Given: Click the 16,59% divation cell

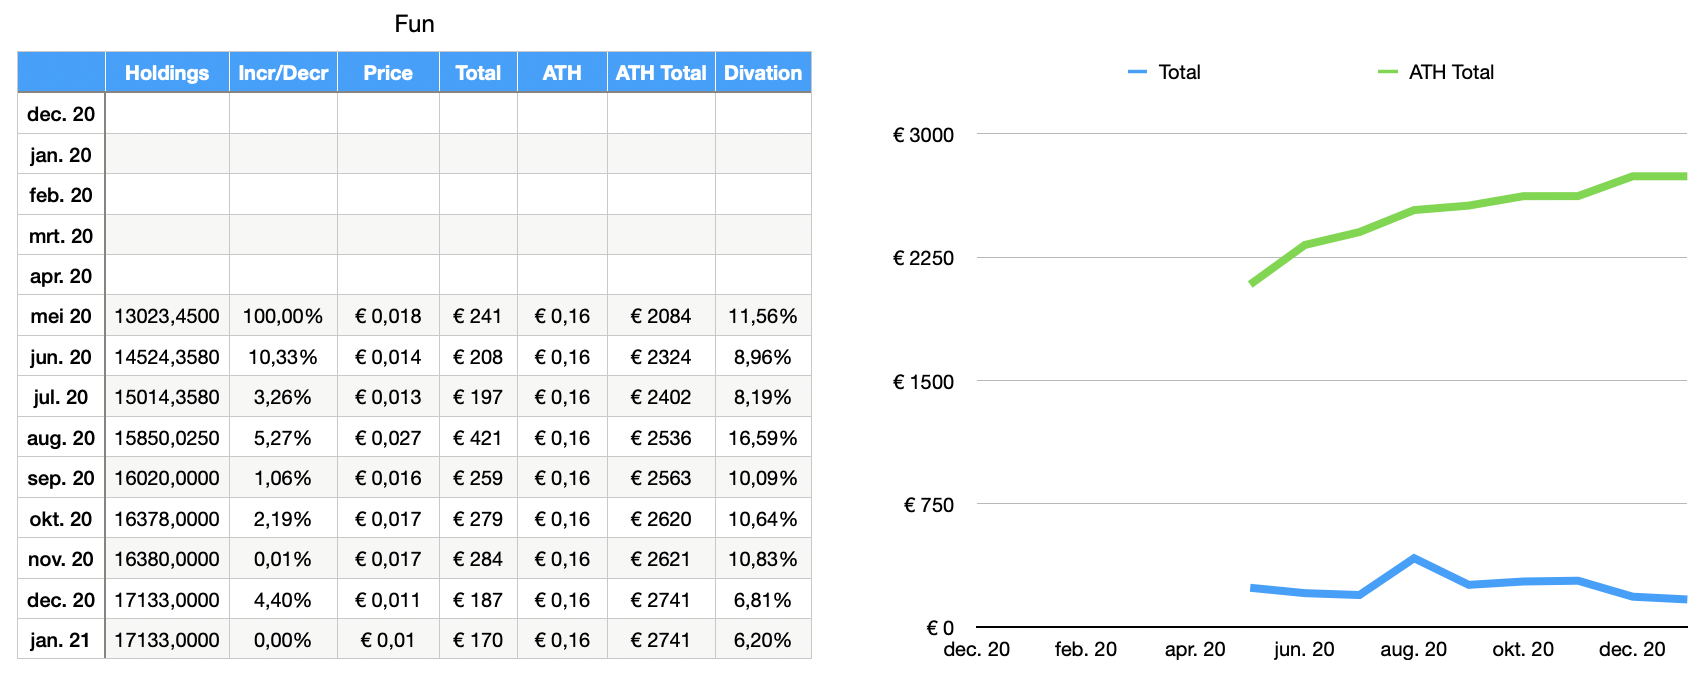Looking at the screenshot, I should (763, 438).
